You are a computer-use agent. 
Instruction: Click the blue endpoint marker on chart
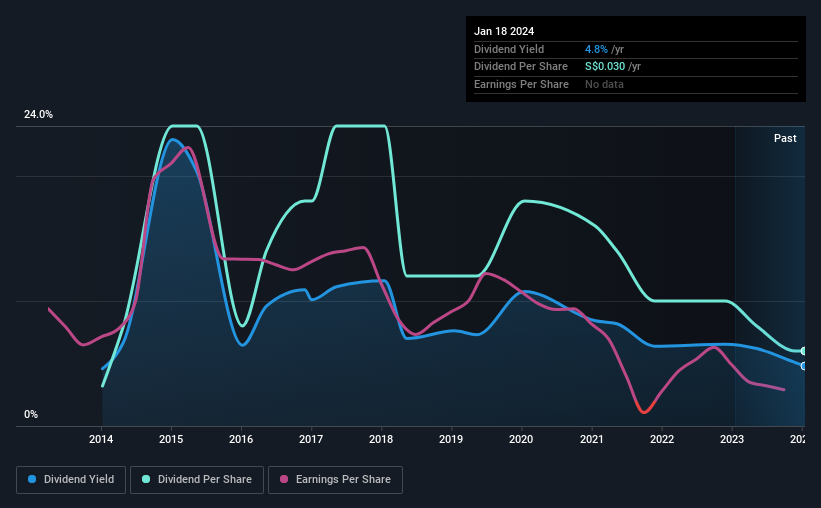point(803,366)
